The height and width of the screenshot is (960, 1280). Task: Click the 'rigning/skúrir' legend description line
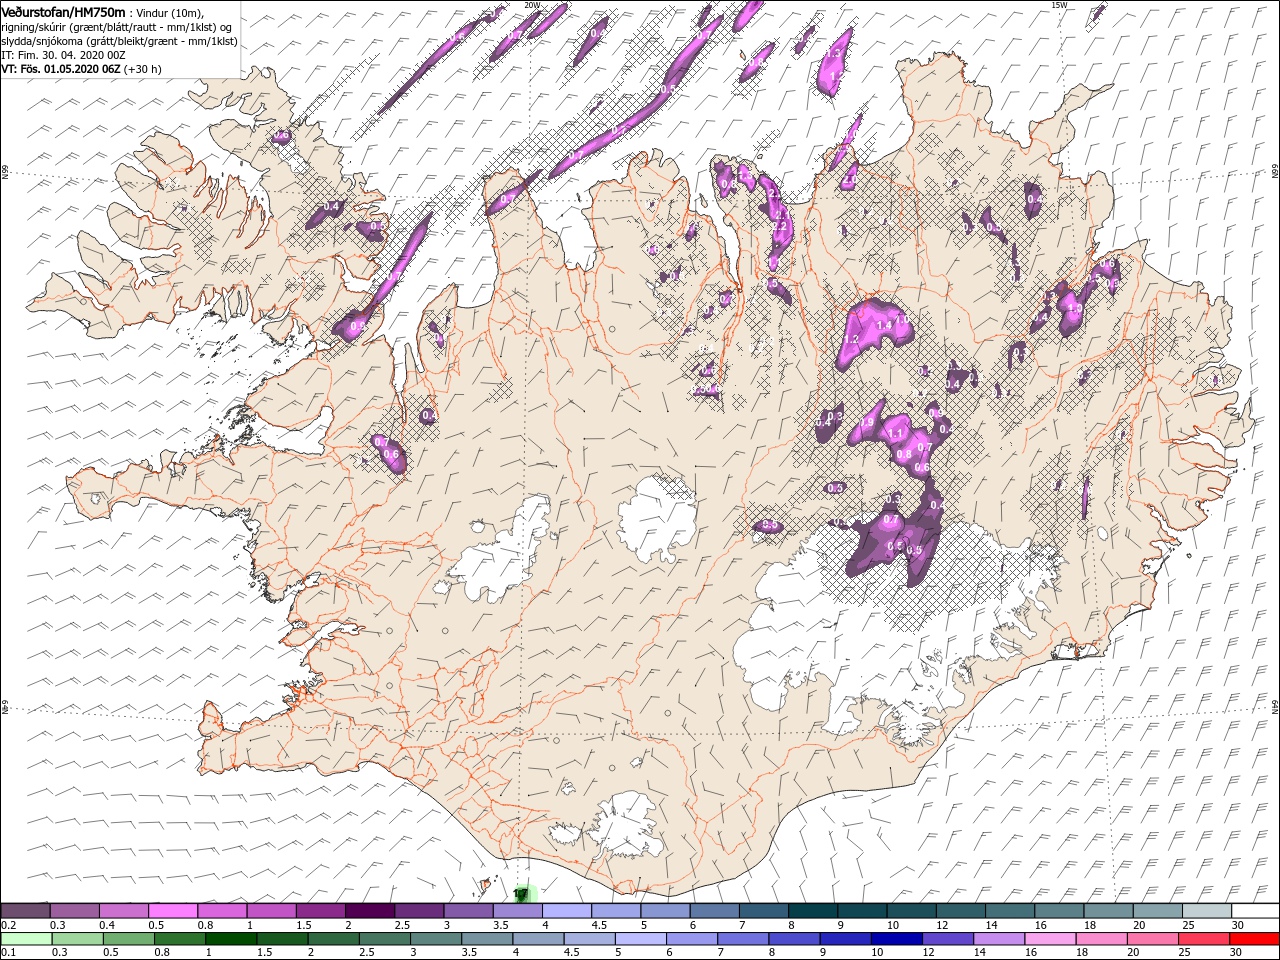coord(117,27)
